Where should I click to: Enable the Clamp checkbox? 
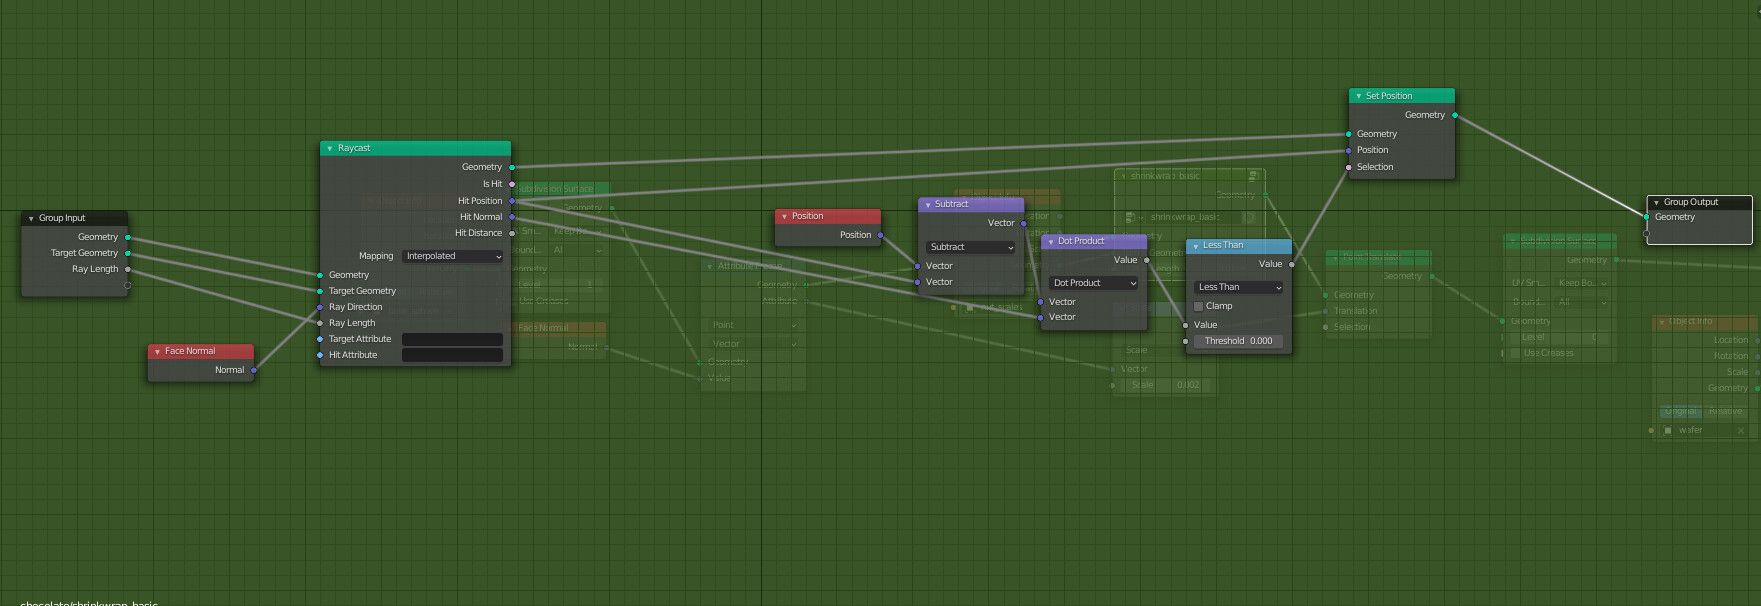[1198, 306]
